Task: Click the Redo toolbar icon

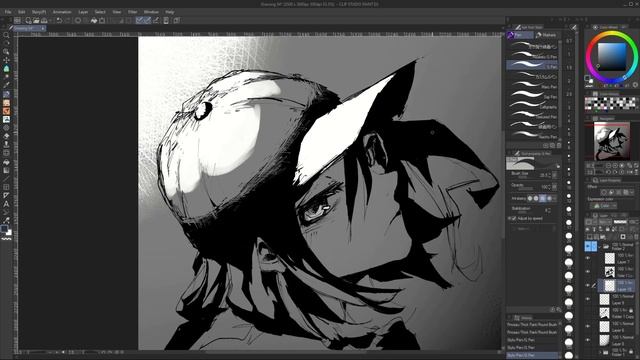Action: 67,20
